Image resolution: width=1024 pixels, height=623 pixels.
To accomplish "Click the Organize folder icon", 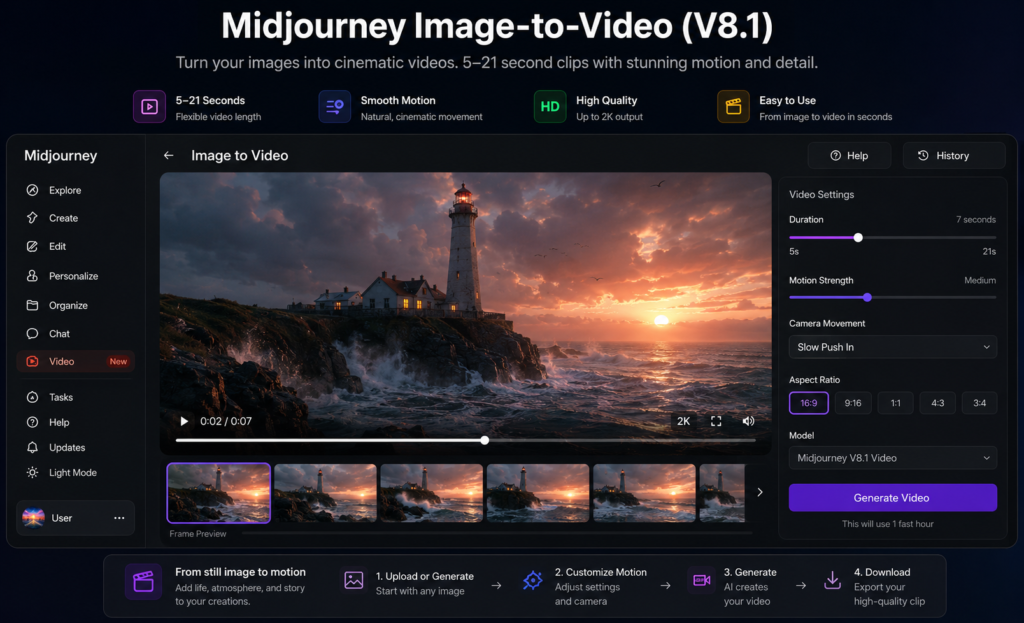I will click(x=32, y=305).
